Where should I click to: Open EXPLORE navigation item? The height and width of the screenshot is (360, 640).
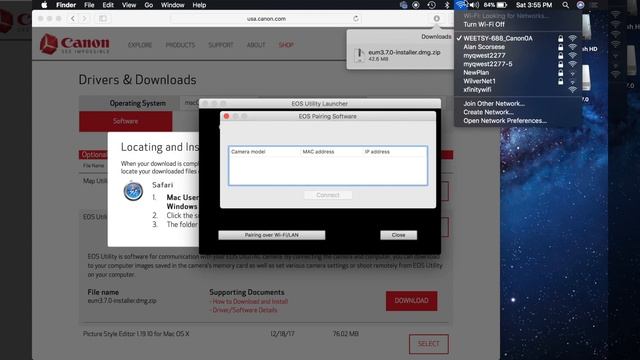point(140,45)
